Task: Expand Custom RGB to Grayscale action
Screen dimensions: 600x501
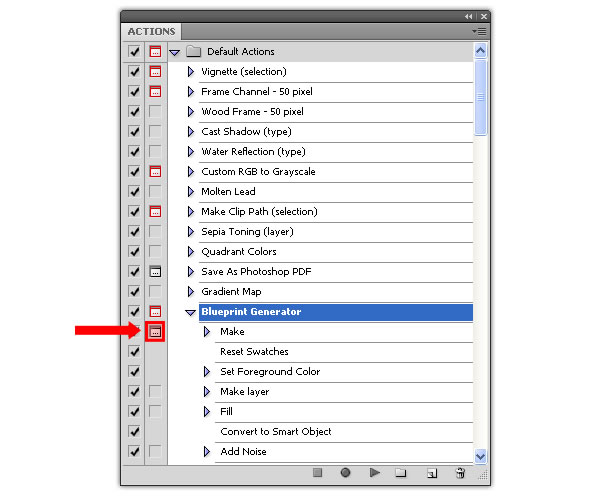Action: pos(191,171)
